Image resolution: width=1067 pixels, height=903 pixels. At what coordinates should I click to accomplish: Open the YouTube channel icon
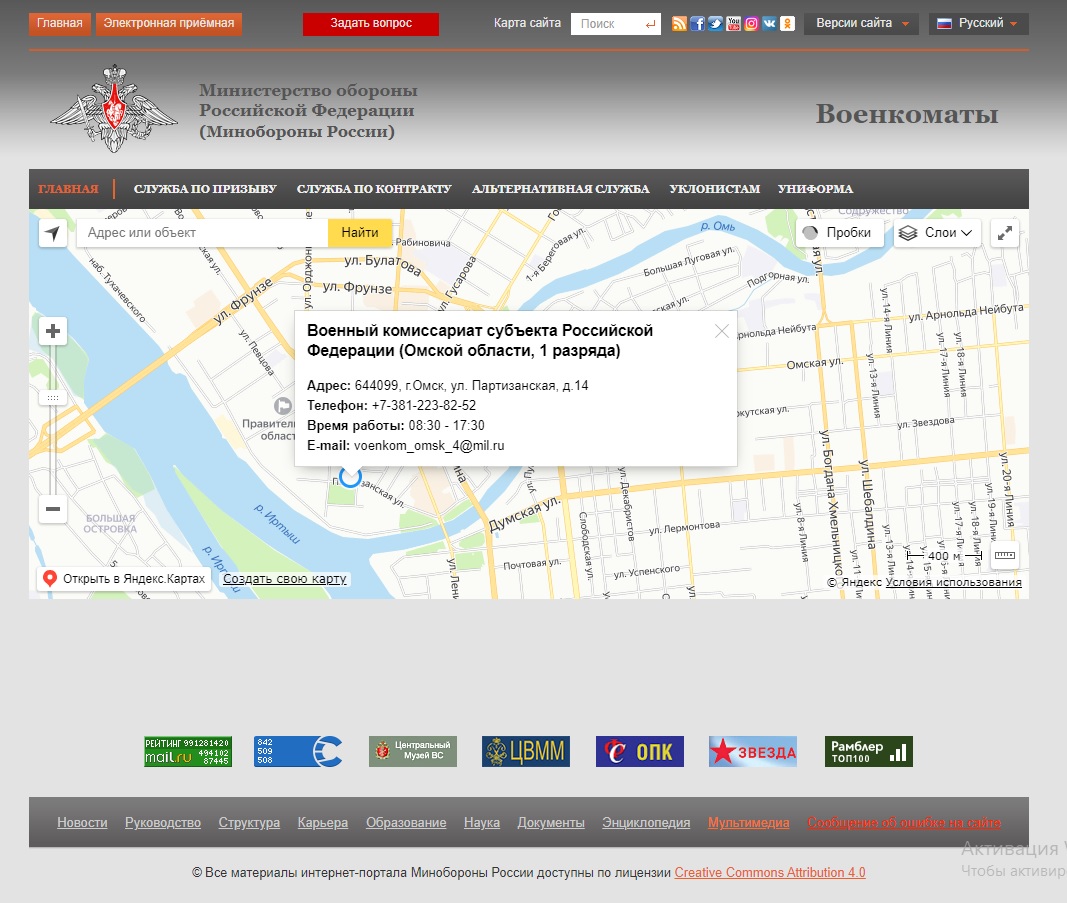point(733,24)
